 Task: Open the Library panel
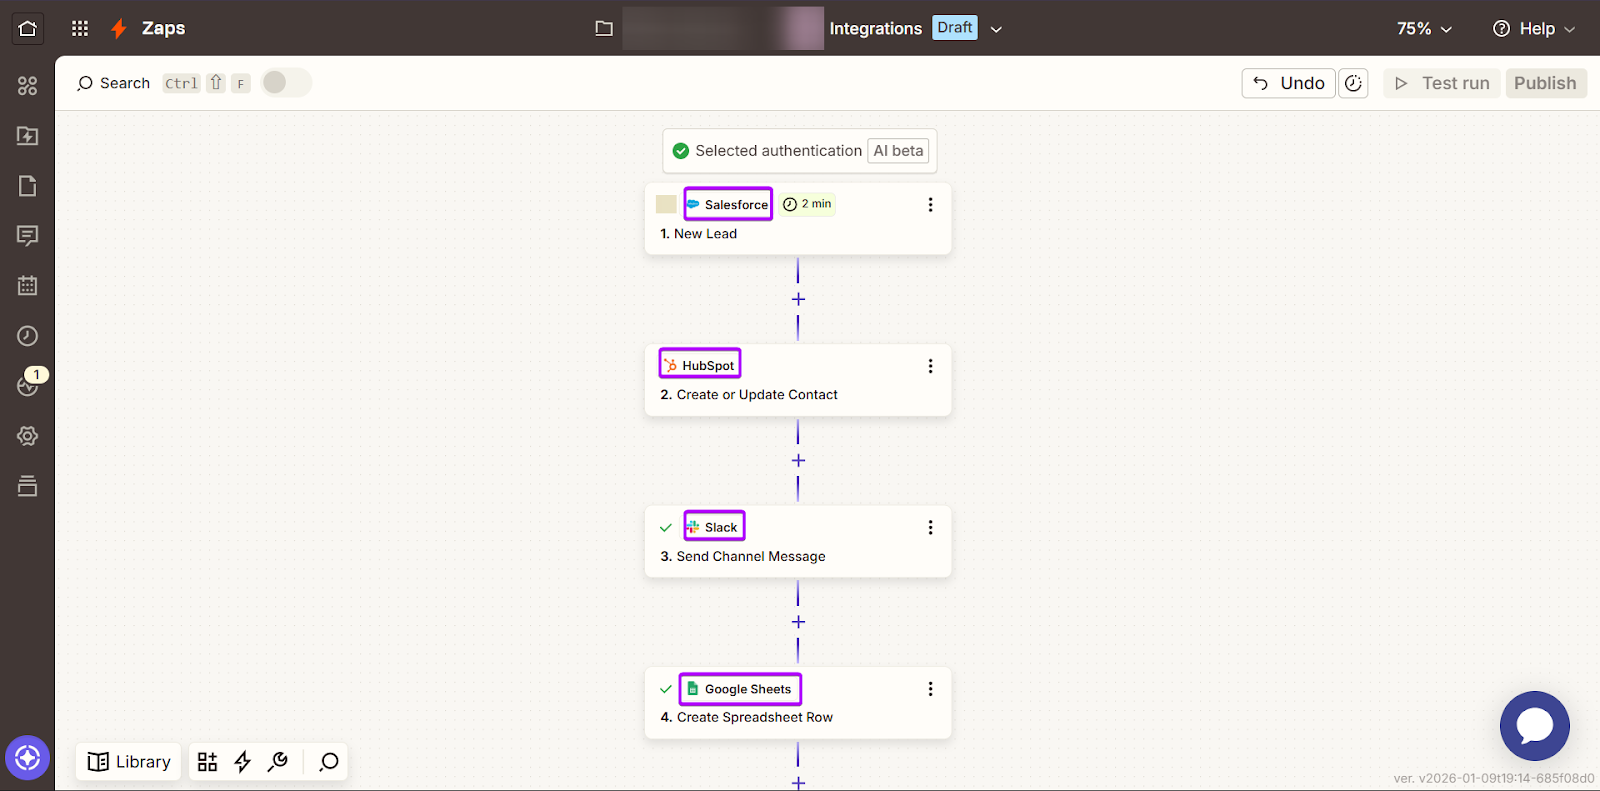(x=129, y=762)
